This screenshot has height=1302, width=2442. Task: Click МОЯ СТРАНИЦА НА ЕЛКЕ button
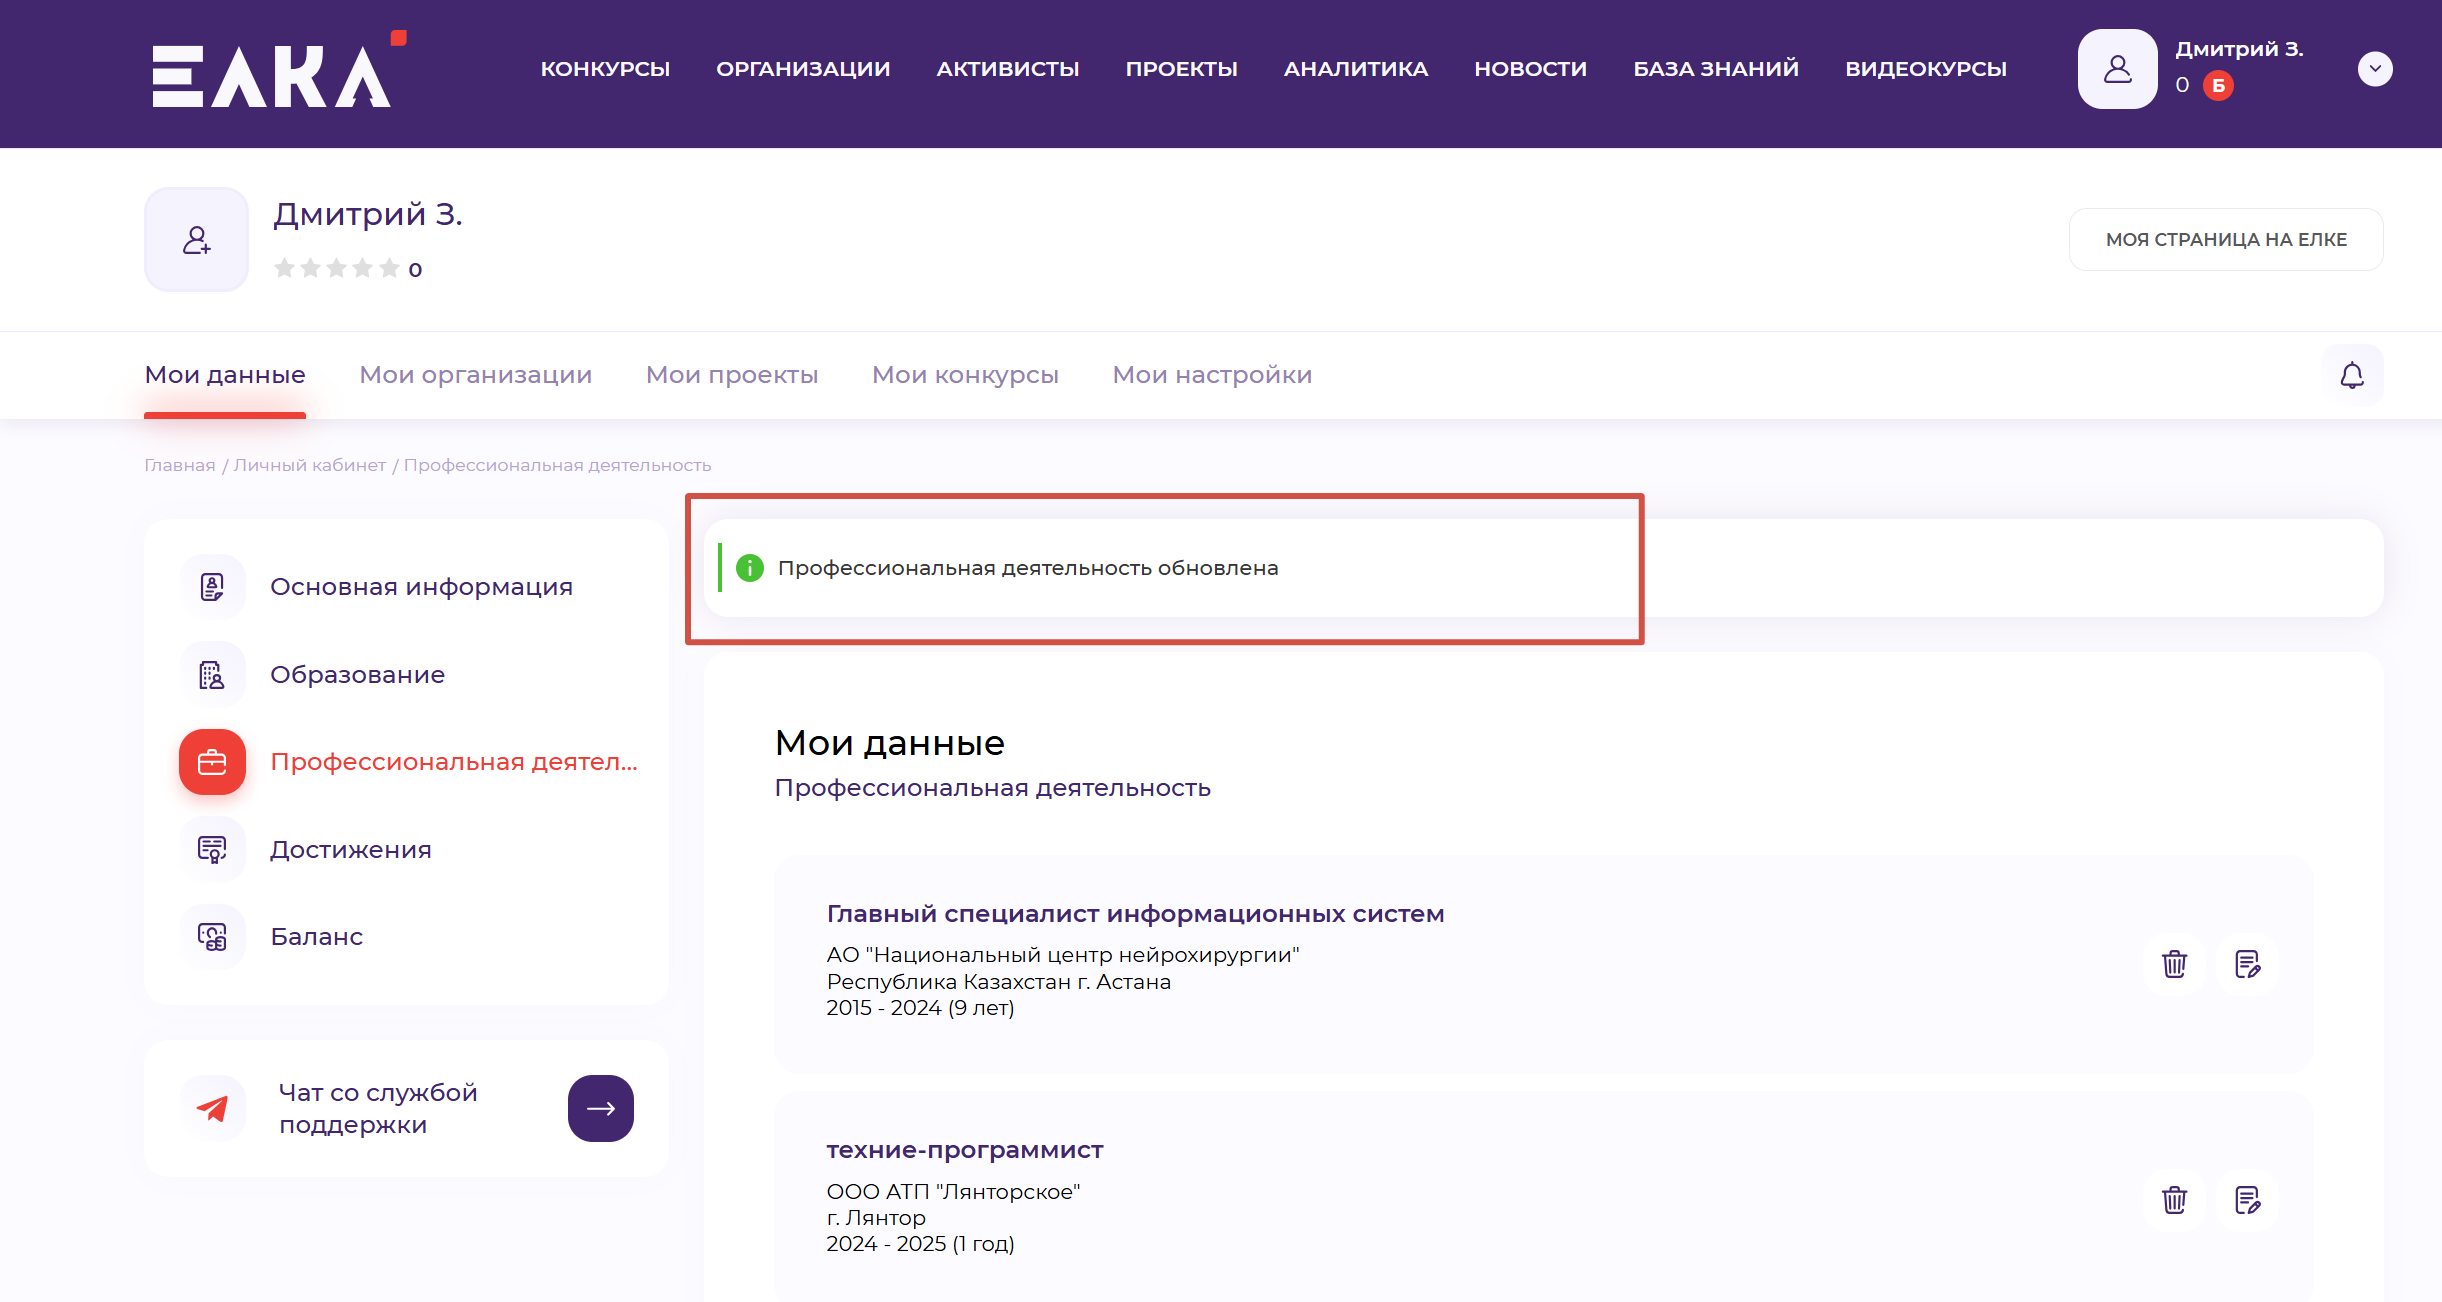[2225, 240]
